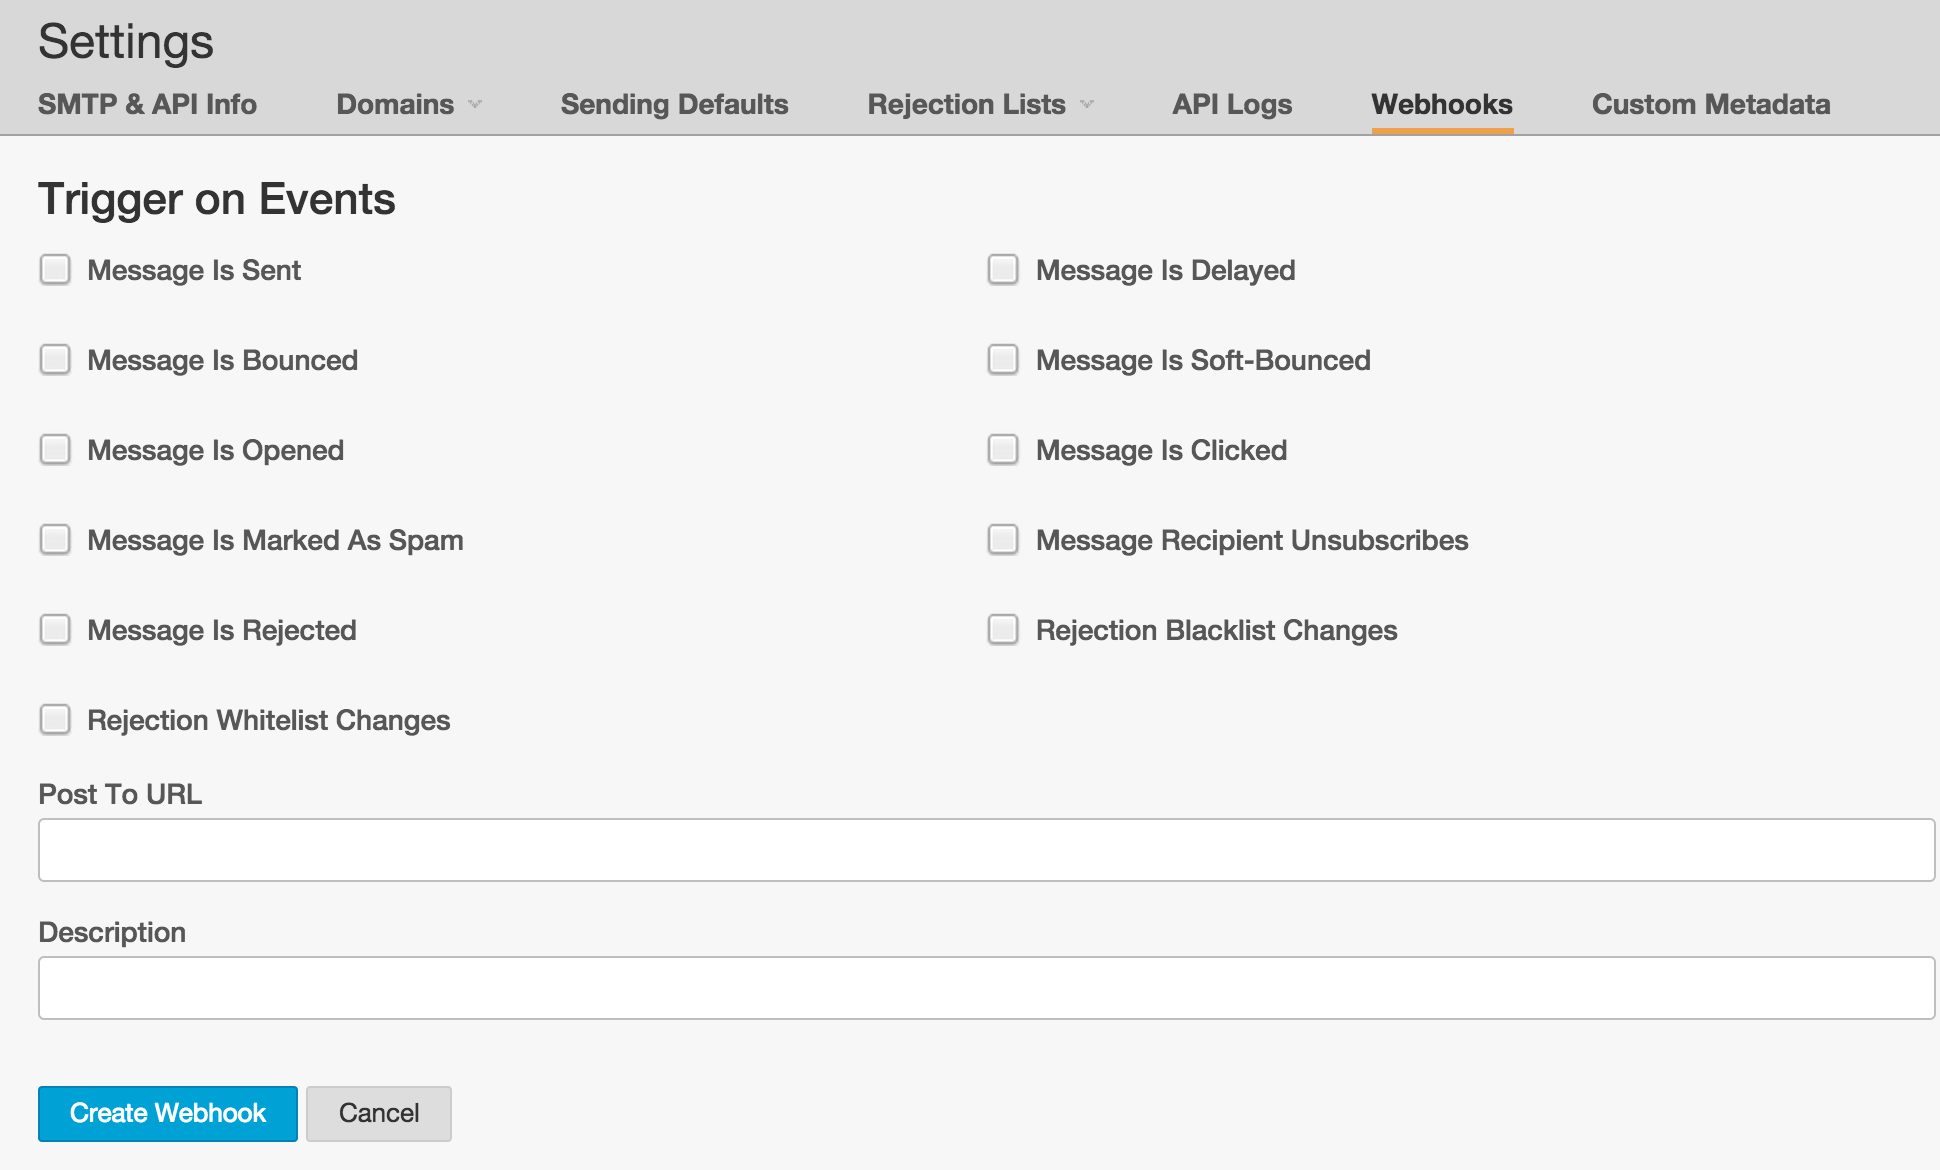Check Message Recipient Unsubscribes option
The width and height of the screenshot is (1940, 1170).
click(1003, 540)
